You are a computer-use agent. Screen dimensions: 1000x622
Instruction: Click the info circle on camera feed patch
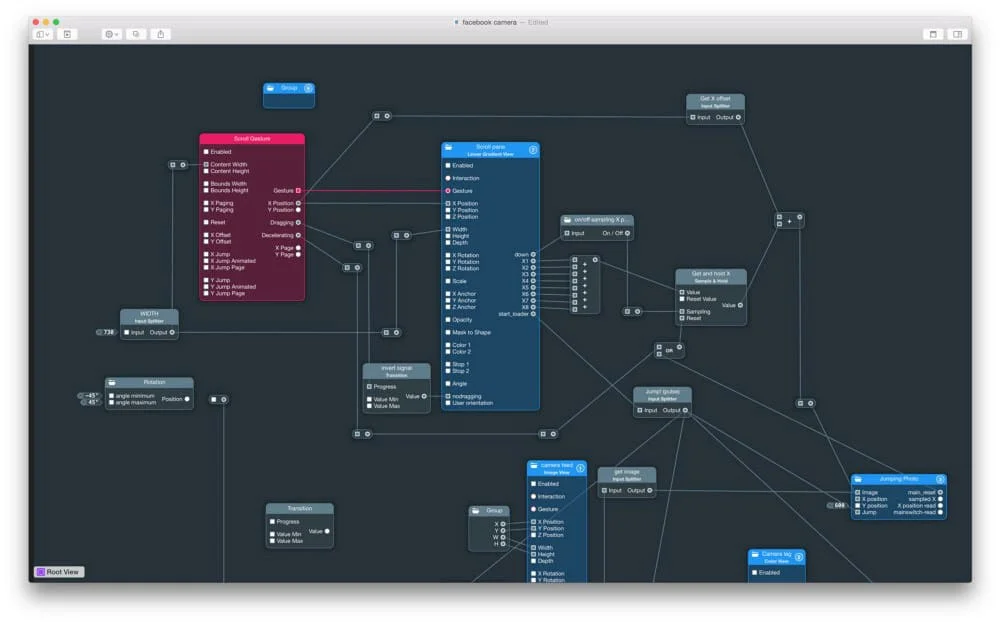(580, 468)
